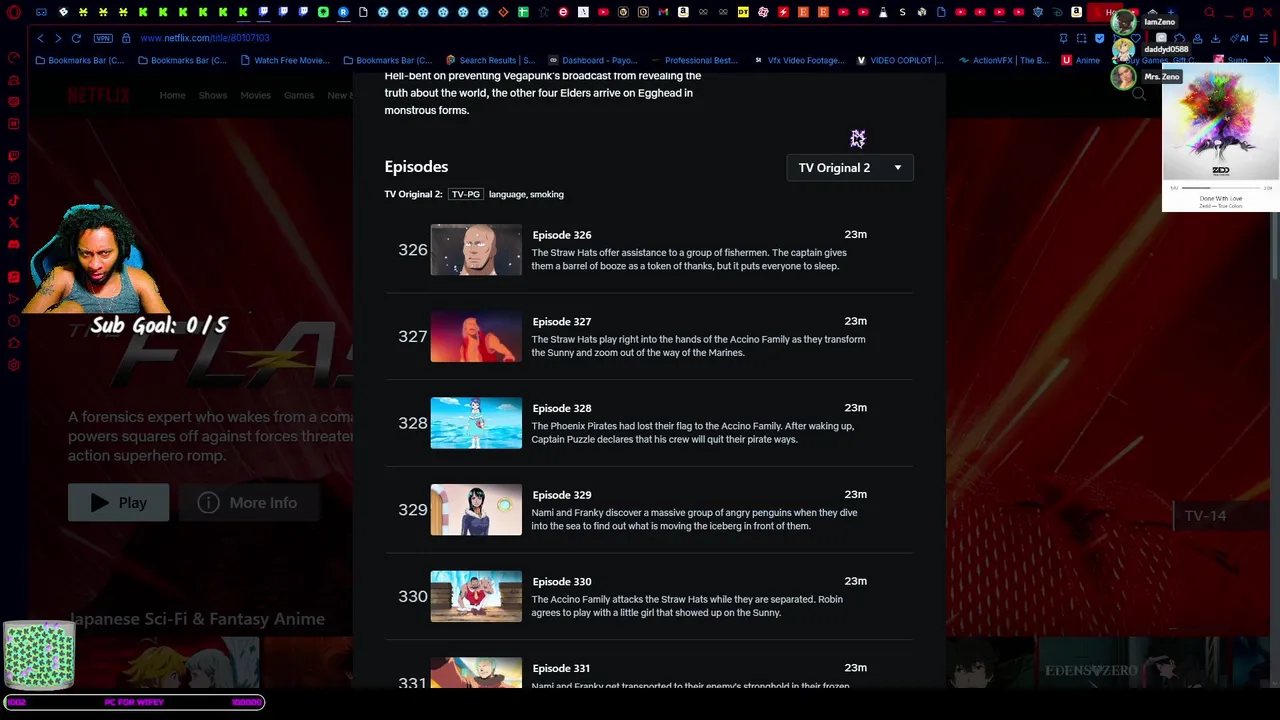Open Vfx Video Footage bookmark
The height and width of the screenshot is (720, 1280).
[x=798, y=60]
